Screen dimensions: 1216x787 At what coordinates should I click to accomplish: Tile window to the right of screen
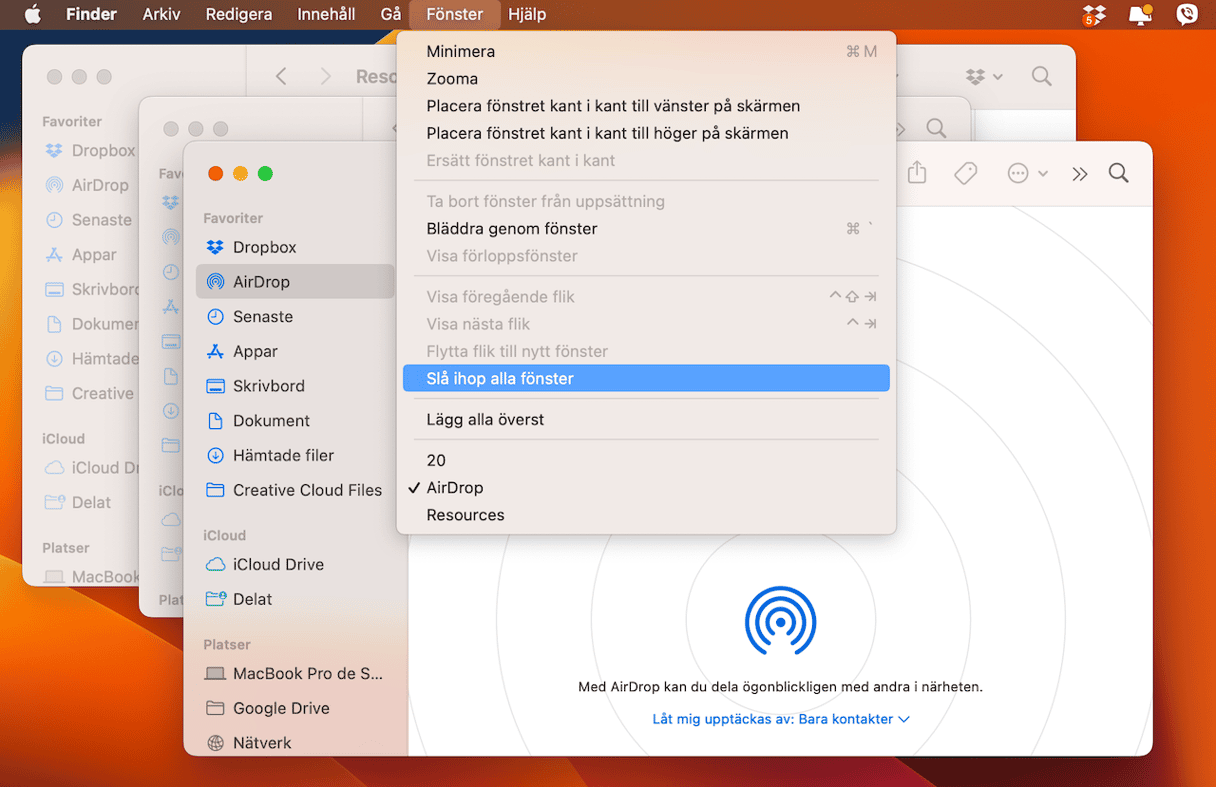click(646, 133)
